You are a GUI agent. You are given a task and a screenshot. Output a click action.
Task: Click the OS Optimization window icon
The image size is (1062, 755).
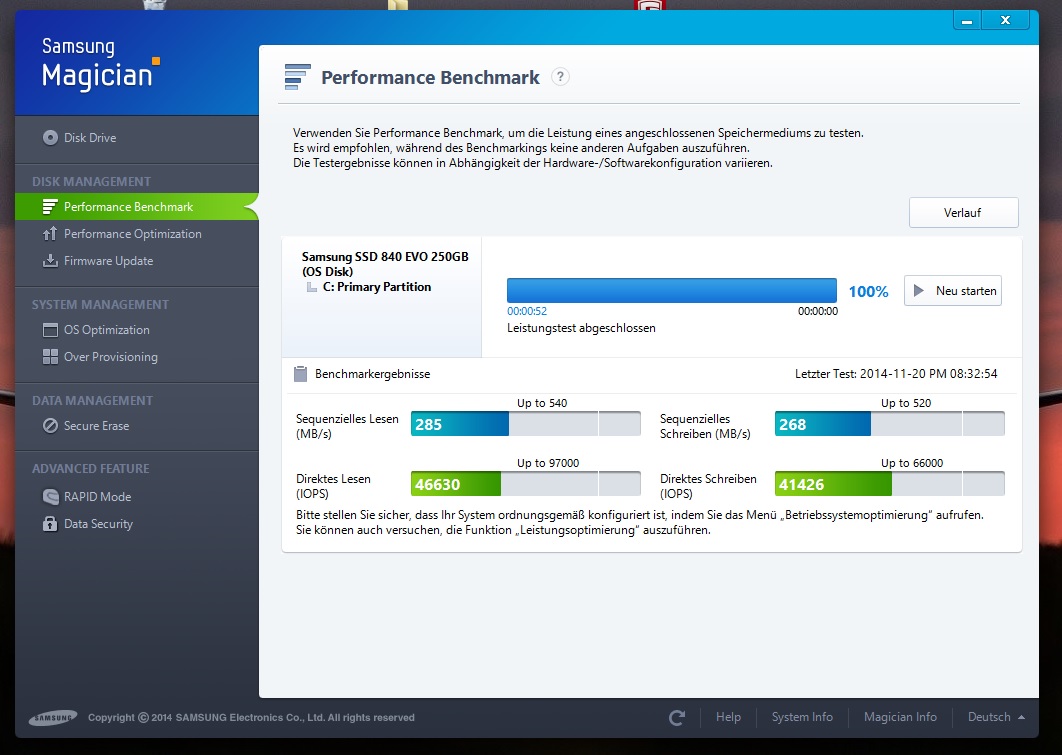click(50, 330)
